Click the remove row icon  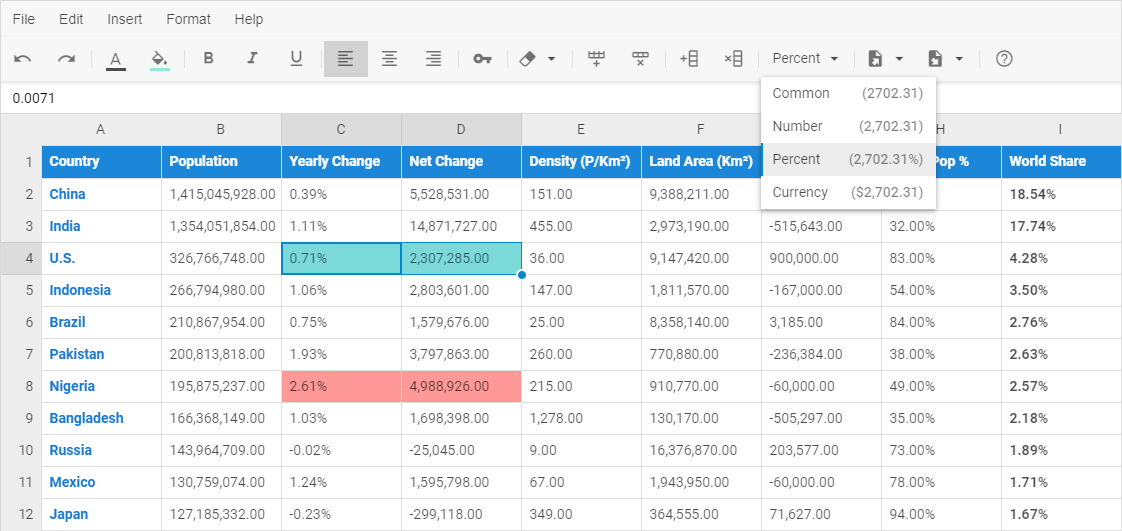click(640, 59)
